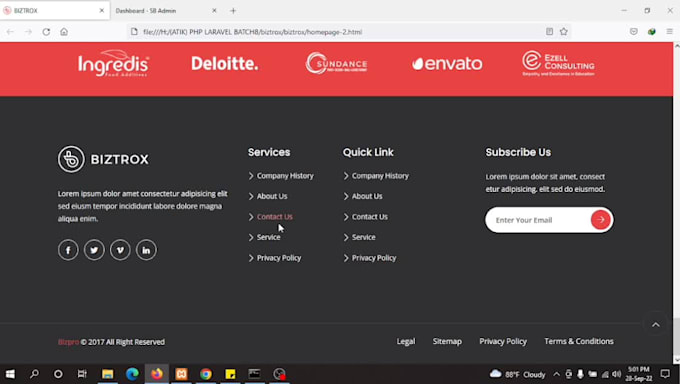Open the terminal app on taskbar
Screen dimensions: 680x384
pyautogui.click(x=255, y=374)
